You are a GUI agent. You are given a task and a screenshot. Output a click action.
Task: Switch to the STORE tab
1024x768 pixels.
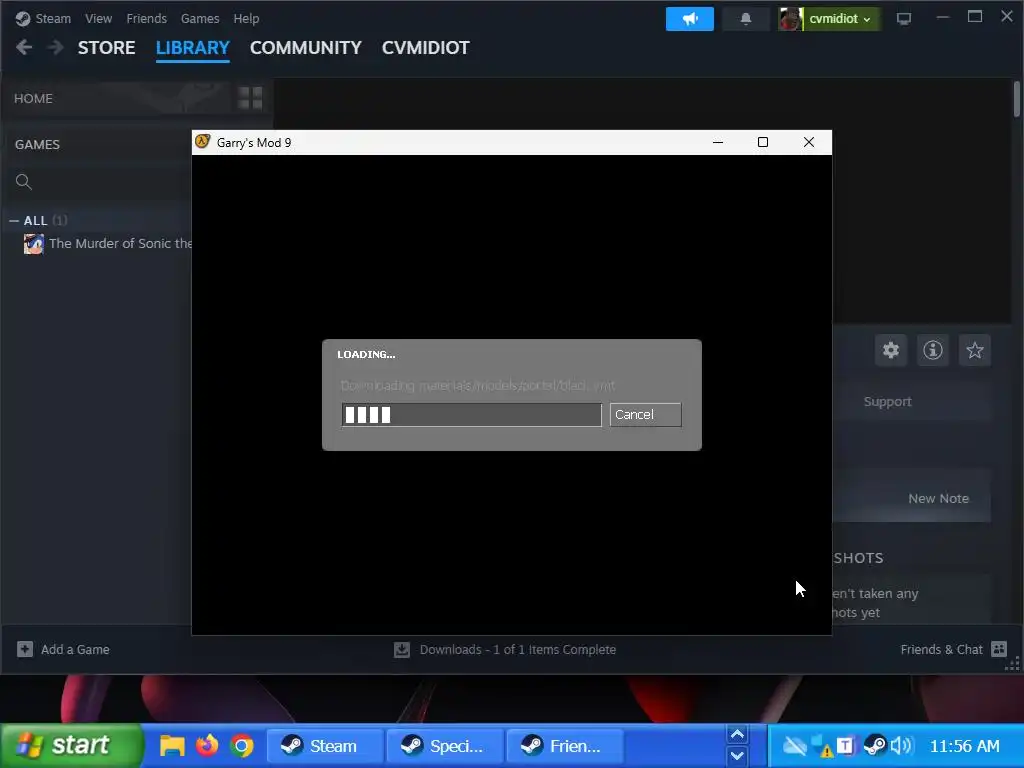tap(106, 48)
